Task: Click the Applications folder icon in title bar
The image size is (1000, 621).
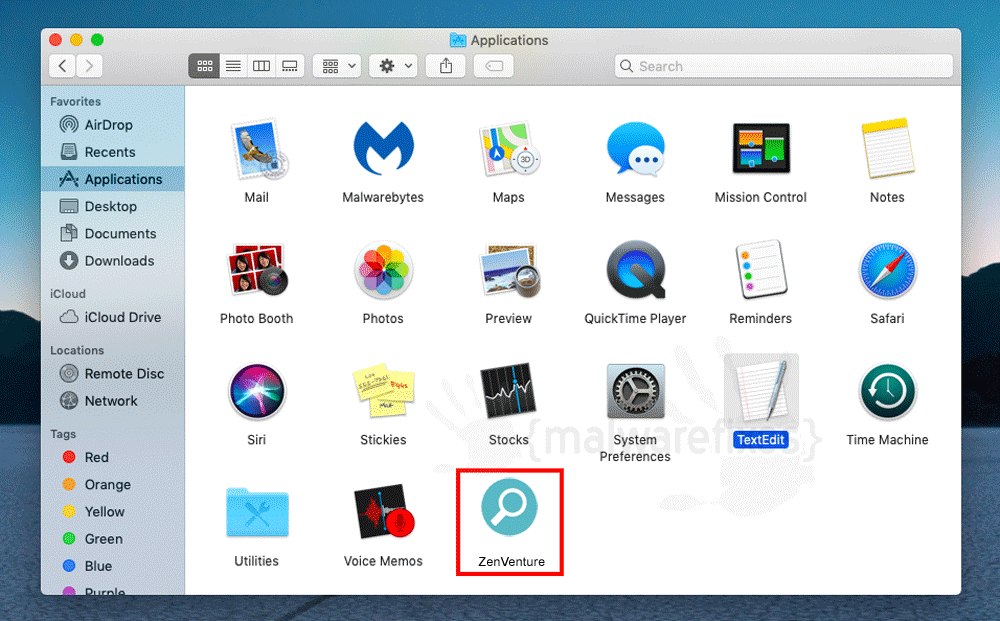Action: 458,40
